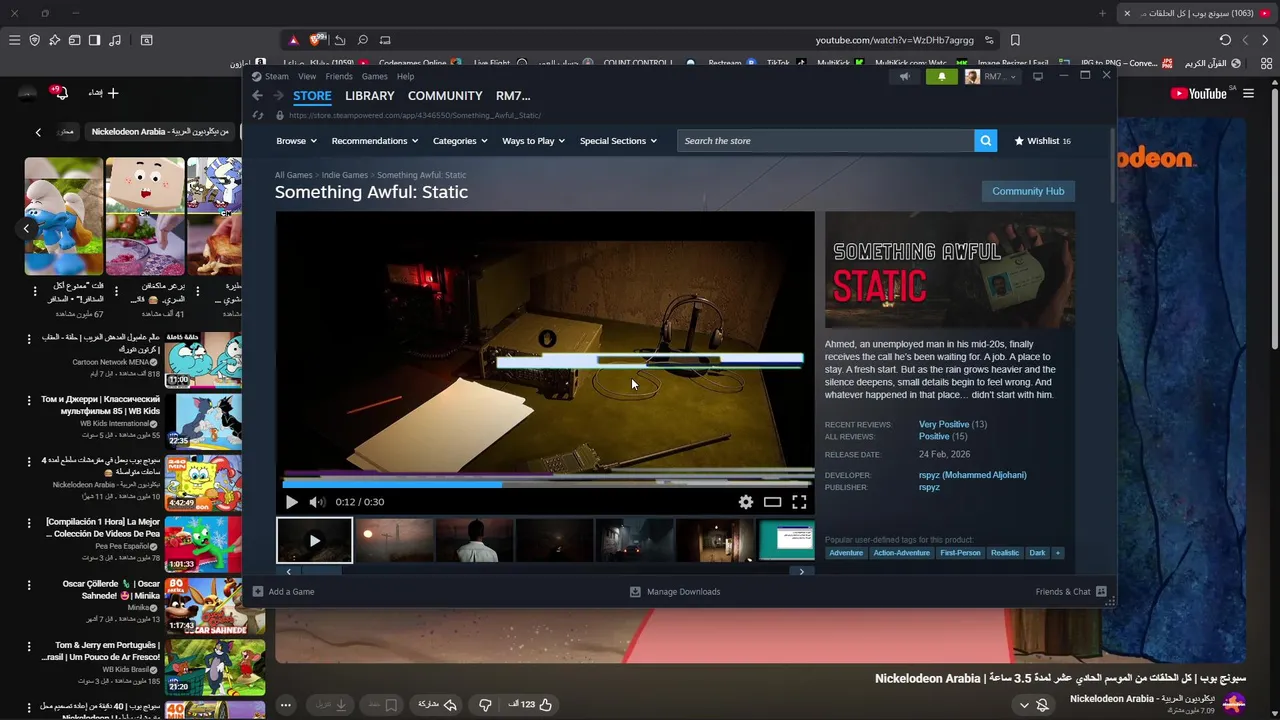Open Steam Big Picture display icon
The width and height of the screenshot is (1280, 720).
point(1038,76)
